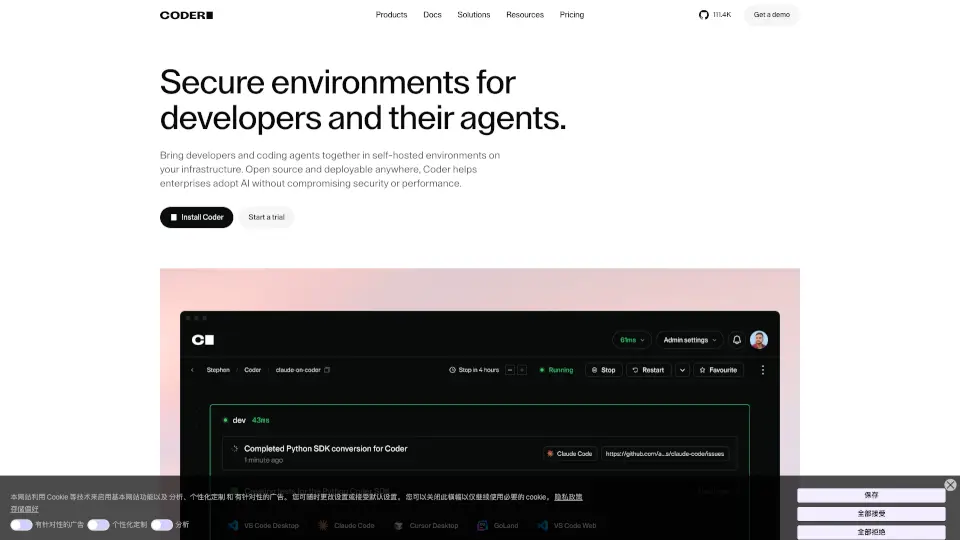Open the user avatar in the dashboard
The height and width of the screenshot is (540, 960).
[759, 340]
